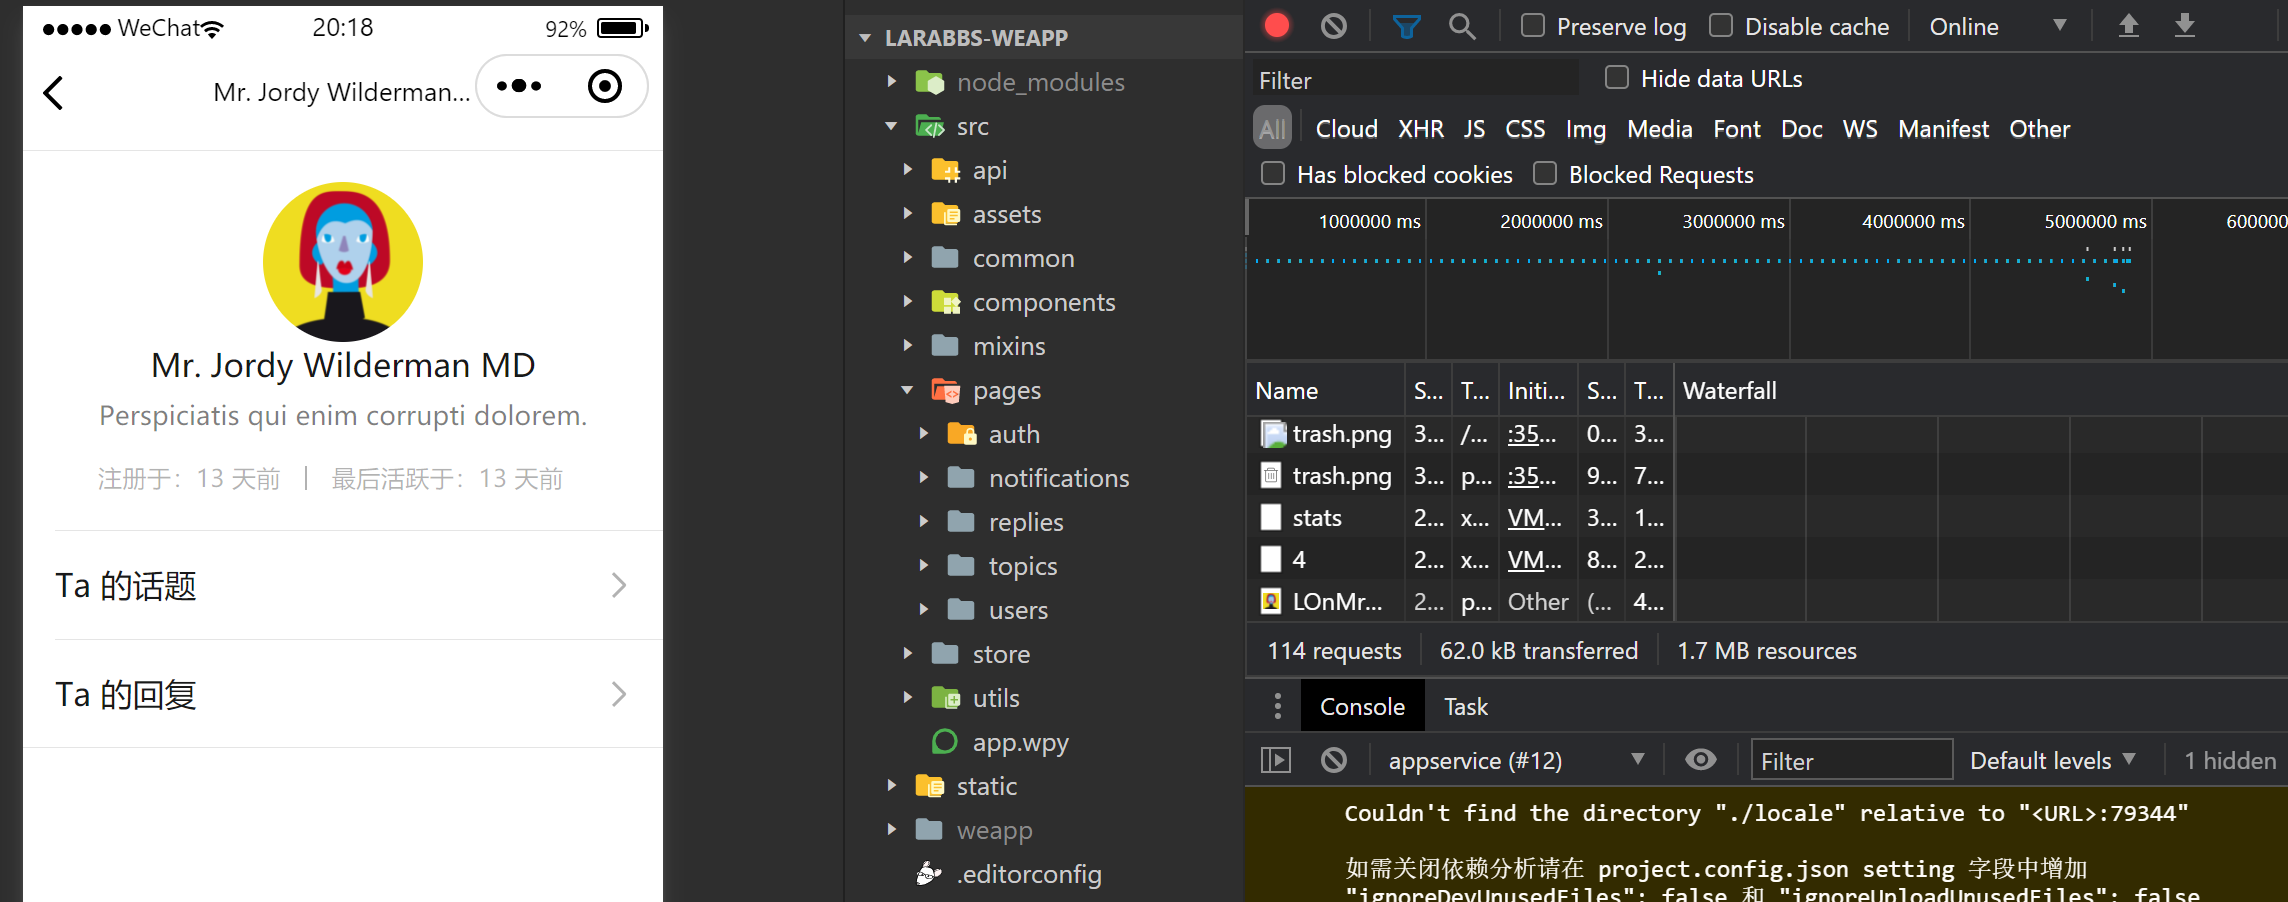Open the Online throttling dropdown
This screenshot has height=902, width=2288.
click(x=1997, y=27)
